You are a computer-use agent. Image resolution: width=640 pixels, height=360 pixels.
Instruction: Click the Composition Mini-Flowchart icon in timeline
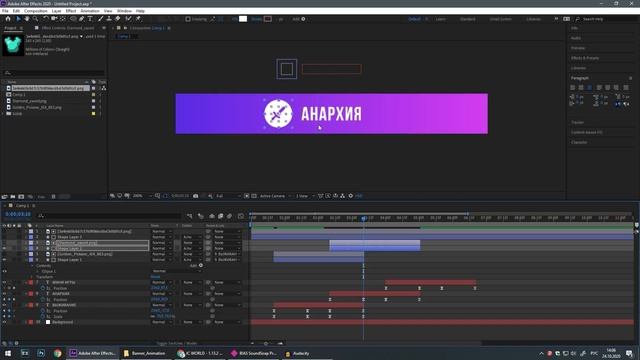pos(189,216)
